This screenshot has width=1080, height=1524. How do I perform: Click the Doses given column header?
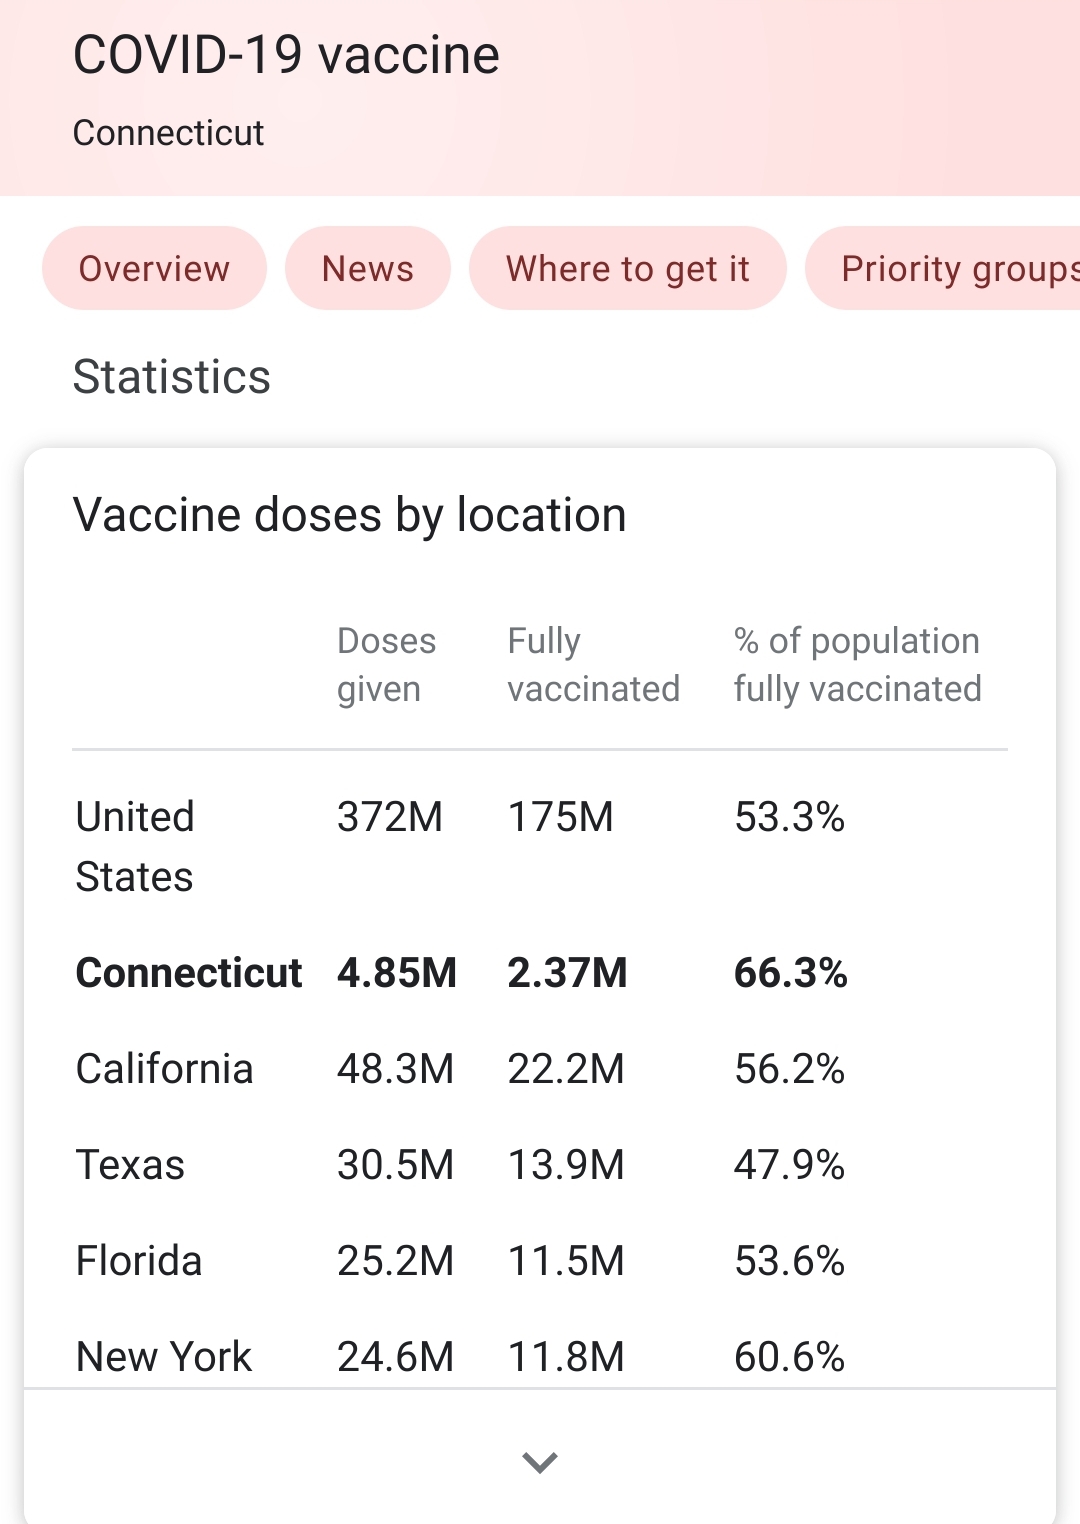click(x=386, y=665)
